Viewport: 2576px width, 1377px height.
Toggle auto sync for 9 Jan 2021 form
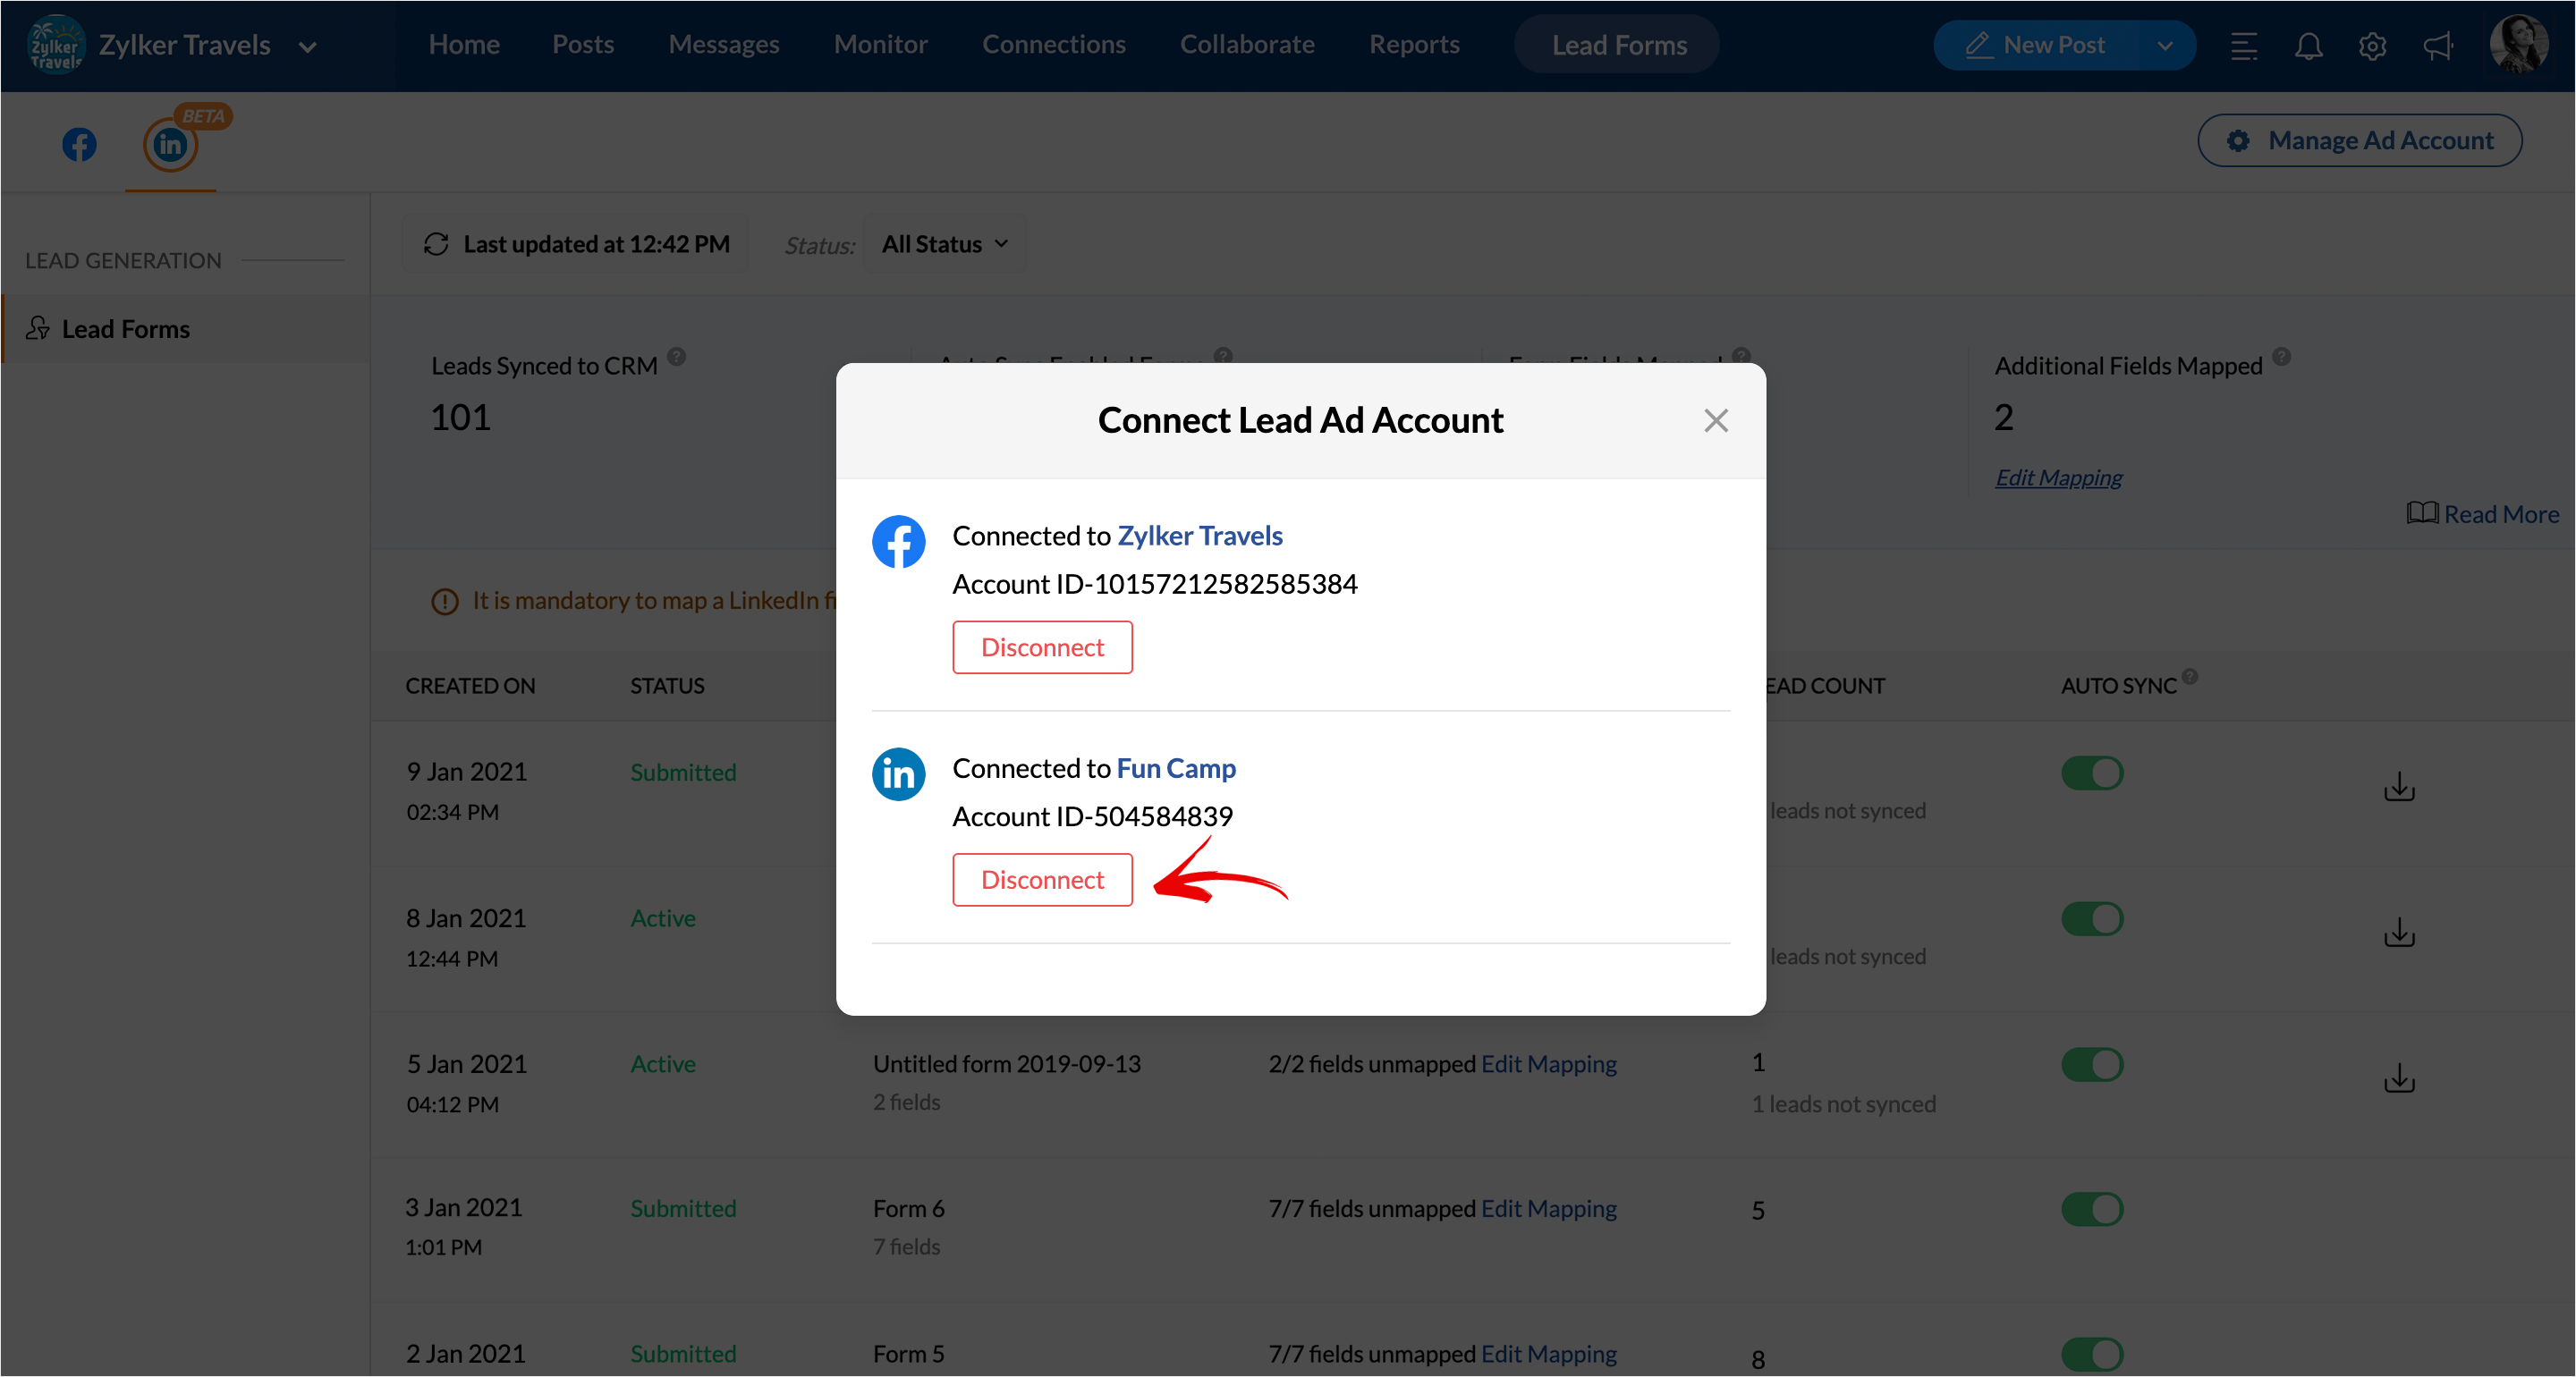(2092, 773)
